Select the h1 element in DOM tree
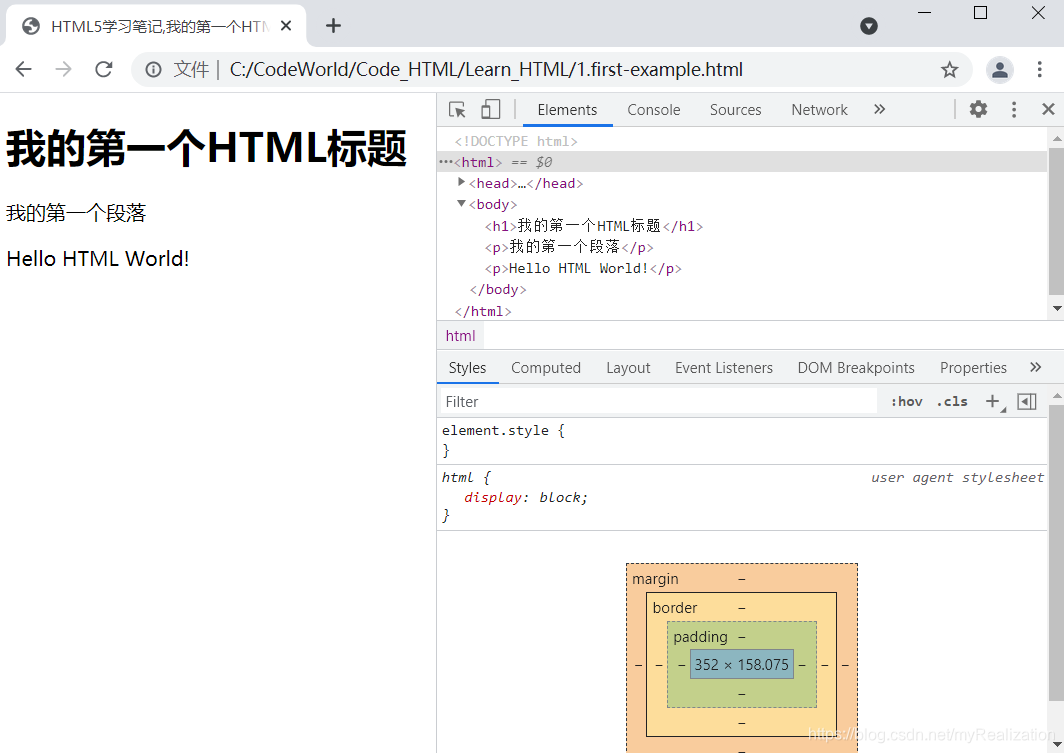 point(594,226)
